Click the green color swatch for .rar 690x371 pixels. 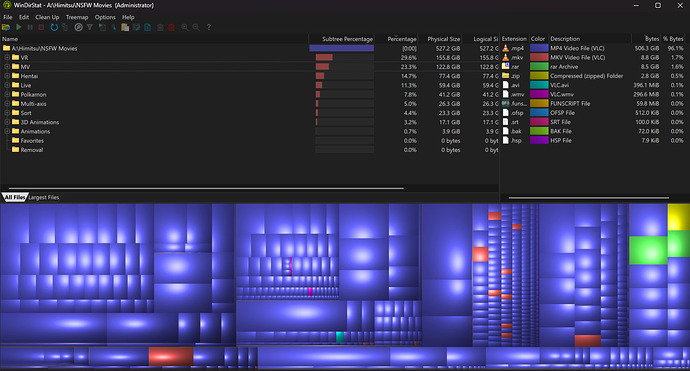click(x=539, y=66)
